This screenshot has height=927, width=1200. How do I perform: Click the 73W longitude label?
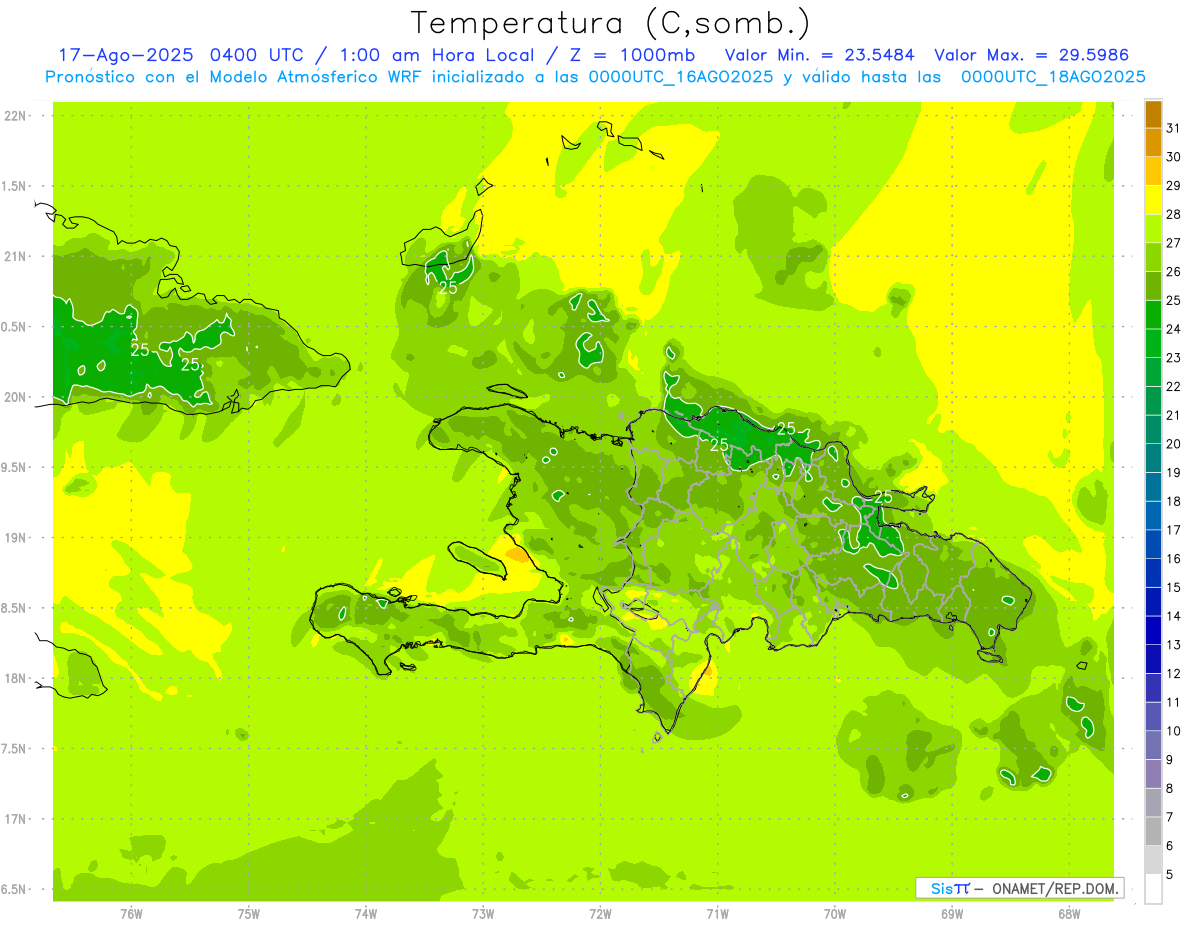tap(483, 914)
